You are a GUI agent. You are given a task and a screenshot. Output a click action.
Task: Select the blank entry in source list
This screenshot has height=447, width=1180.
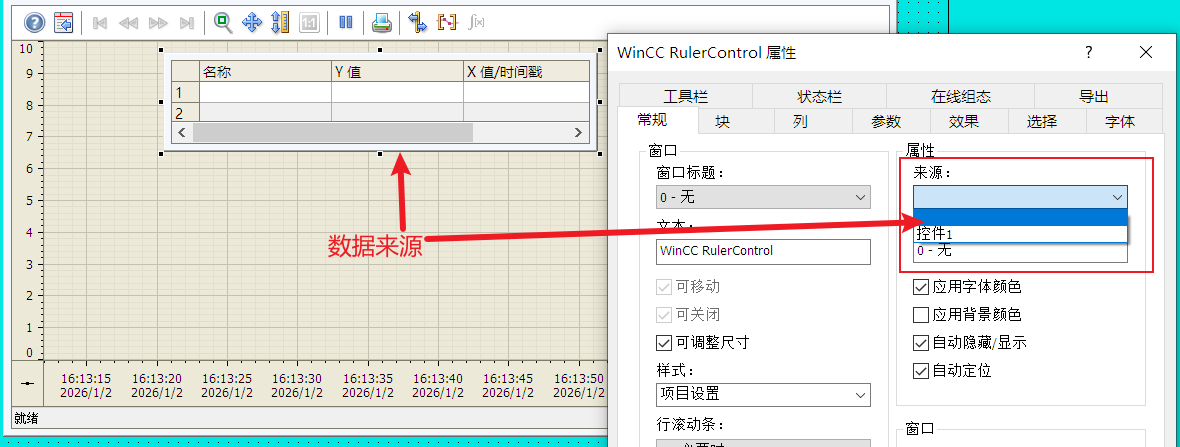click(x=1020, y=217)
